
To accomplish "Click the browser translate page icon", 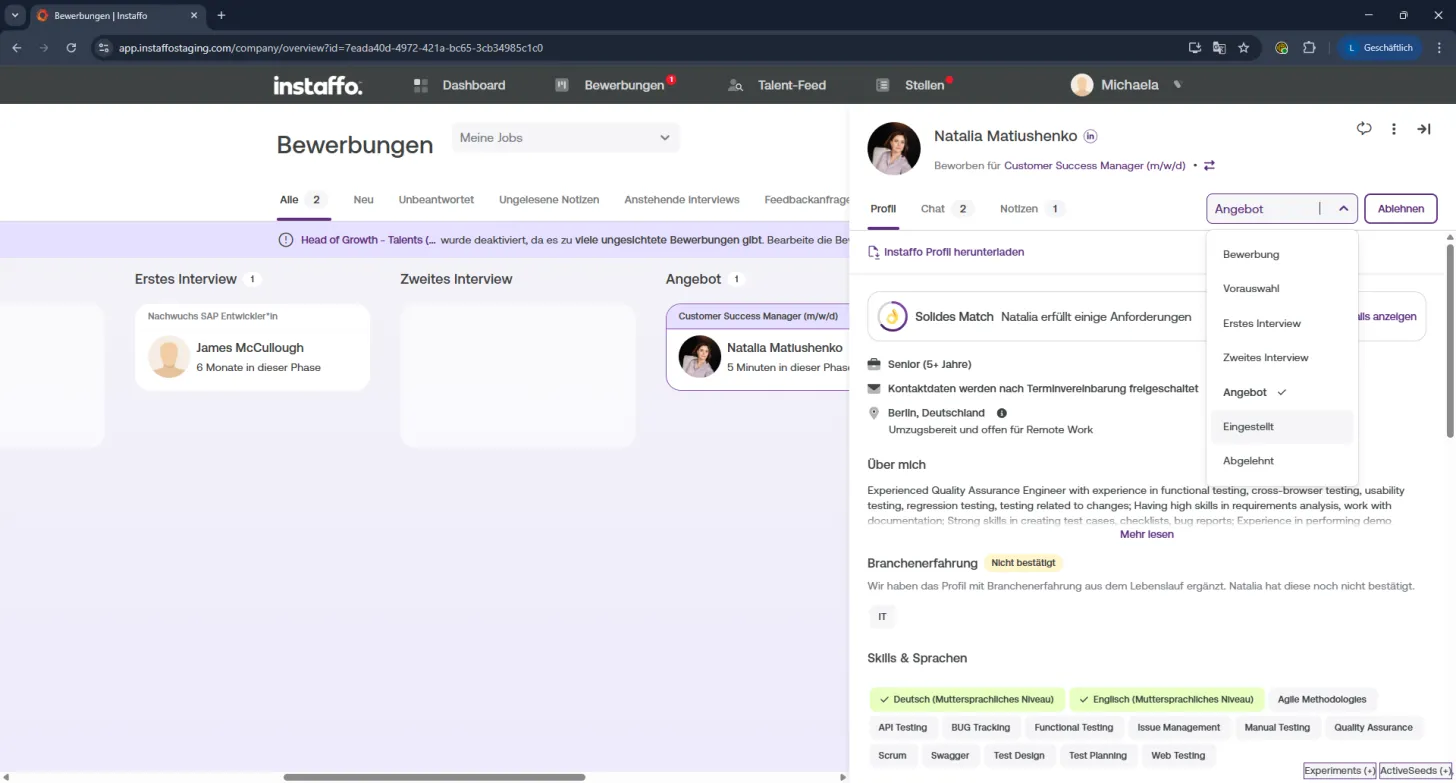I will [x=1219, y=47].
